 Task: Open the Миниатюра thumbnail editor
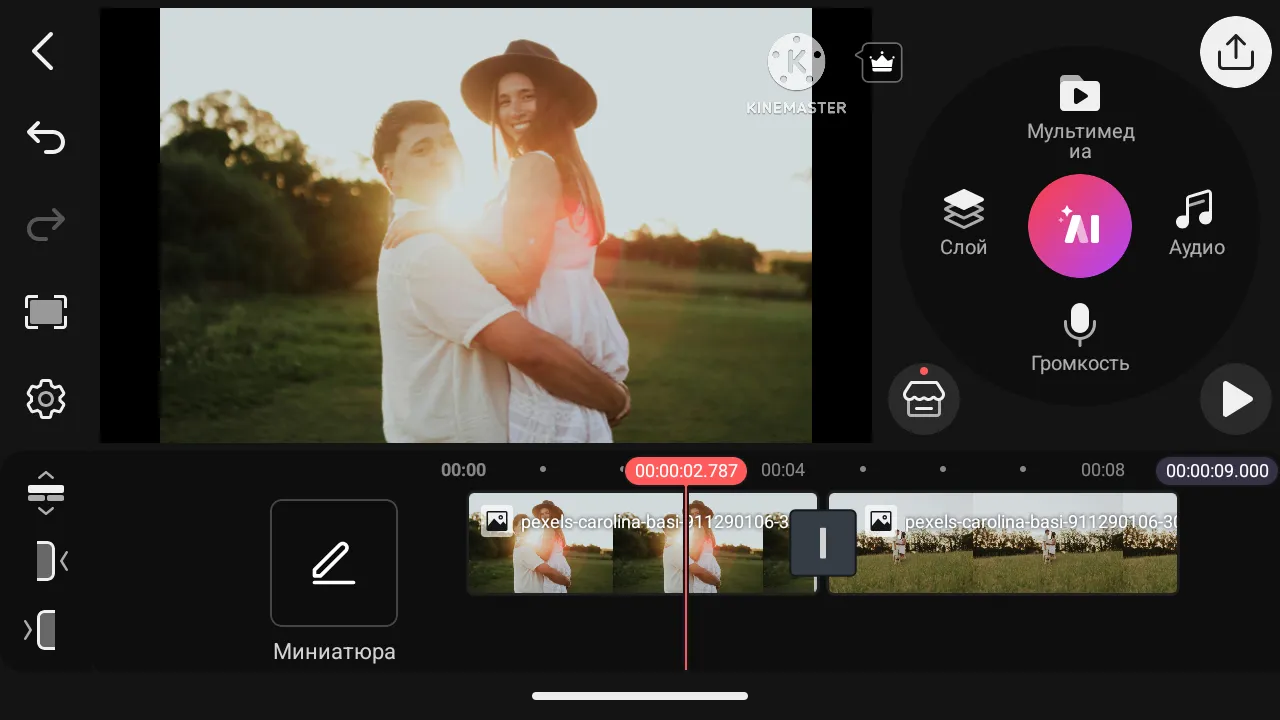333,563
